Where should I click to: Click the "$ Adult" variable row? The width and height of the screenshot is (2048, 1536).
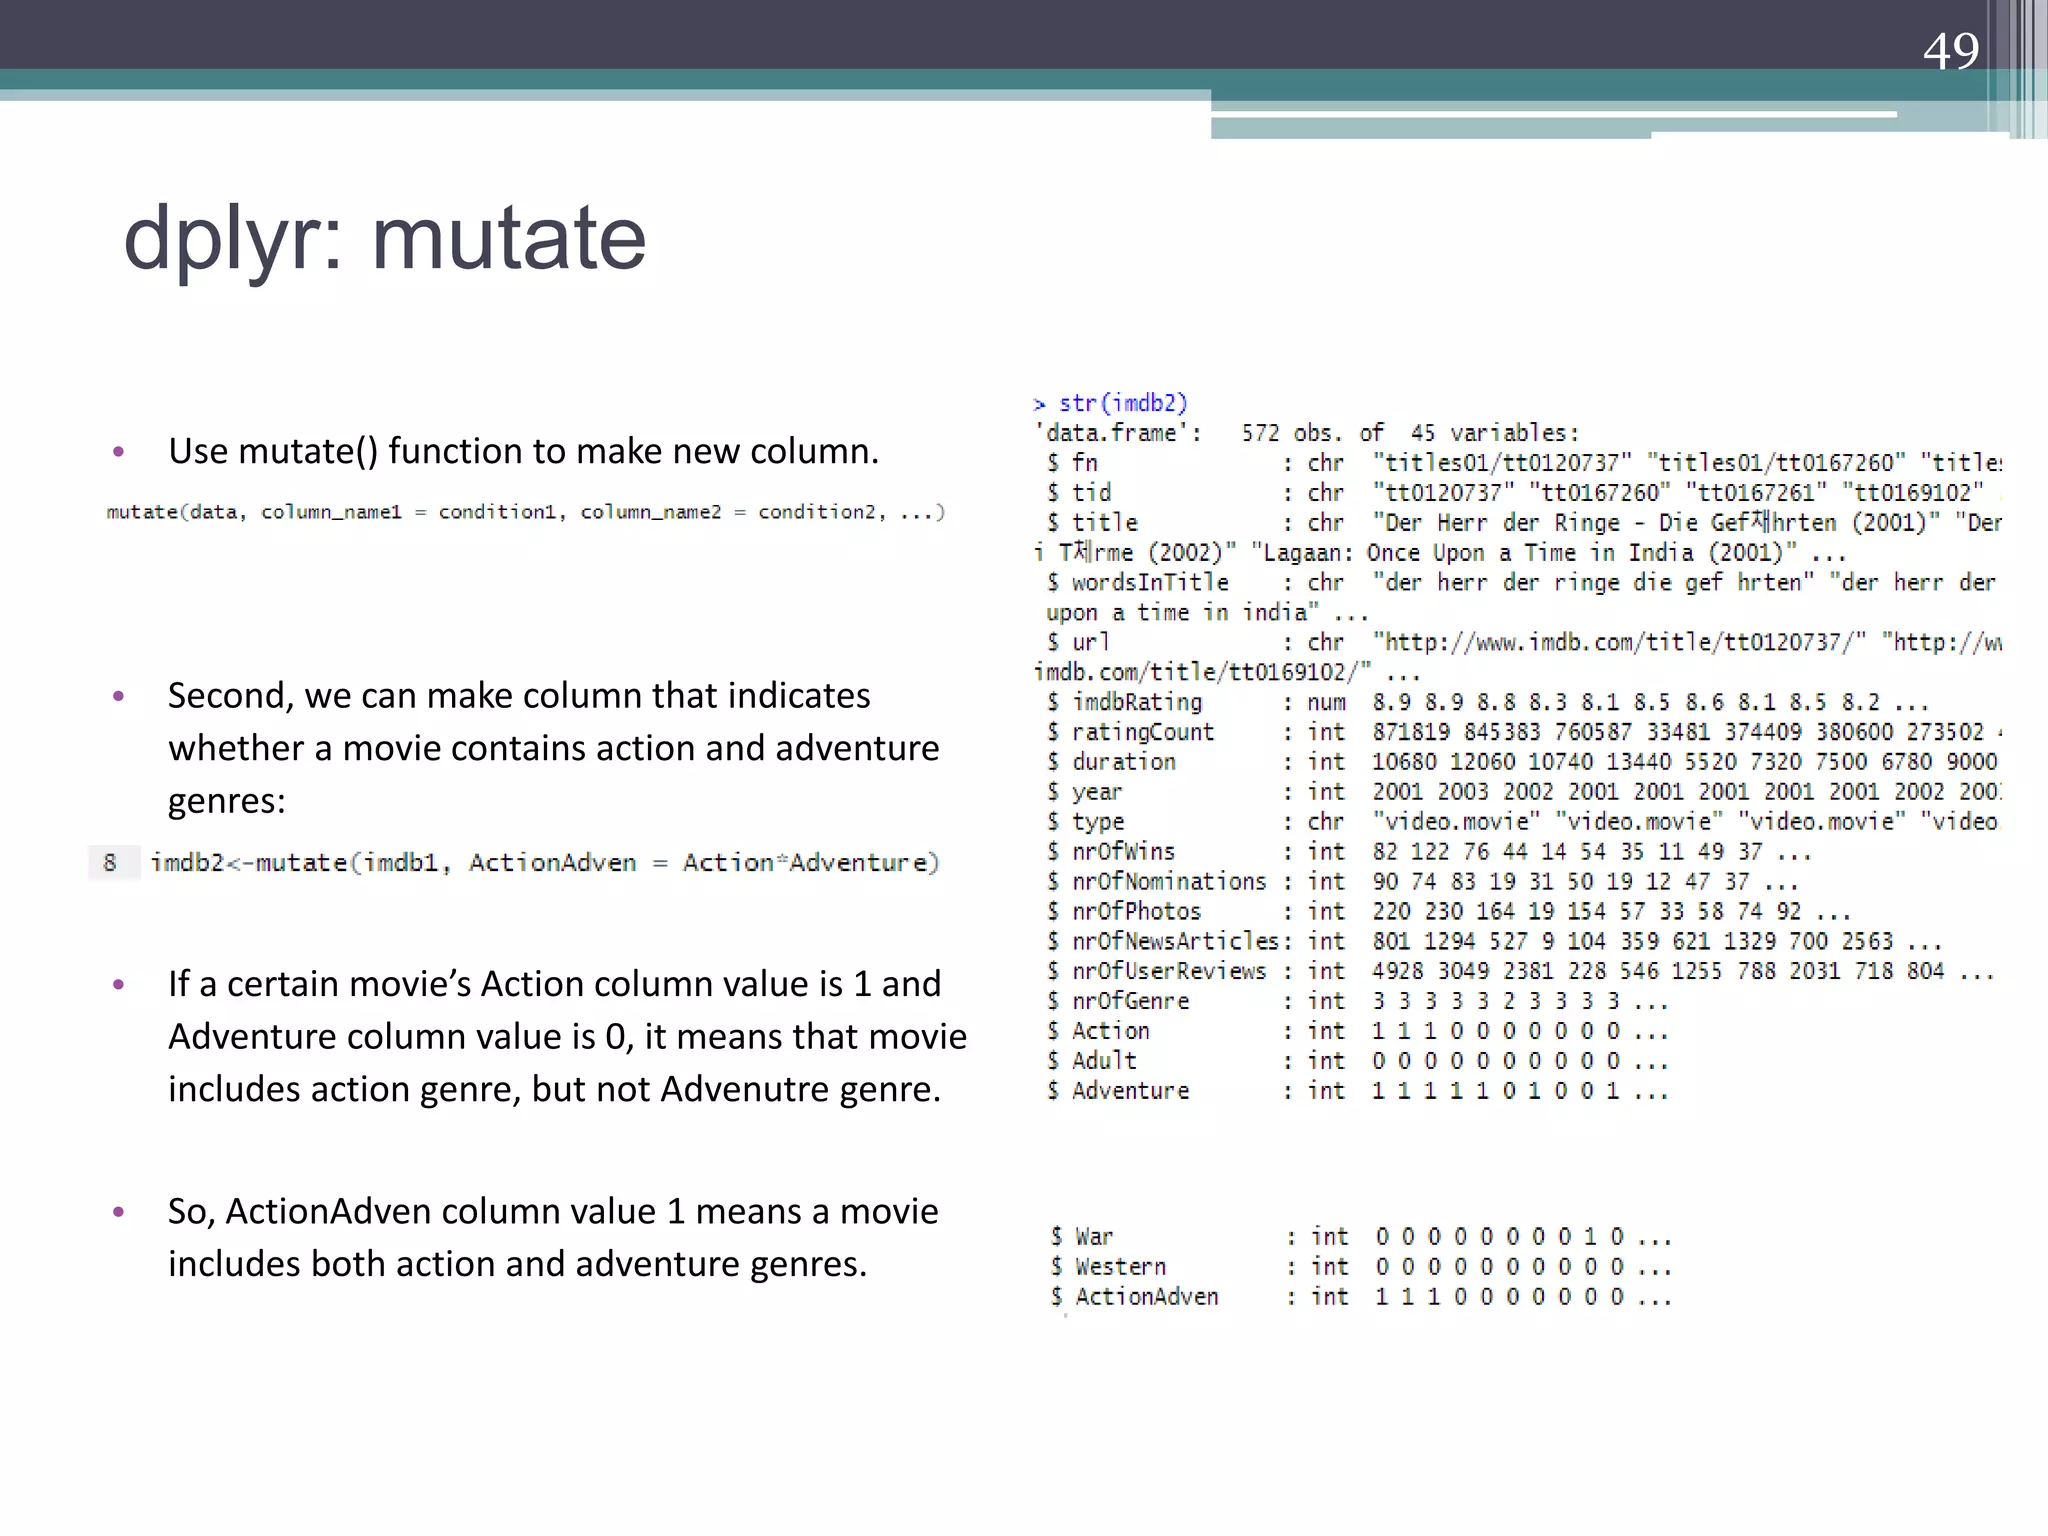(x=1357, y=1061)
